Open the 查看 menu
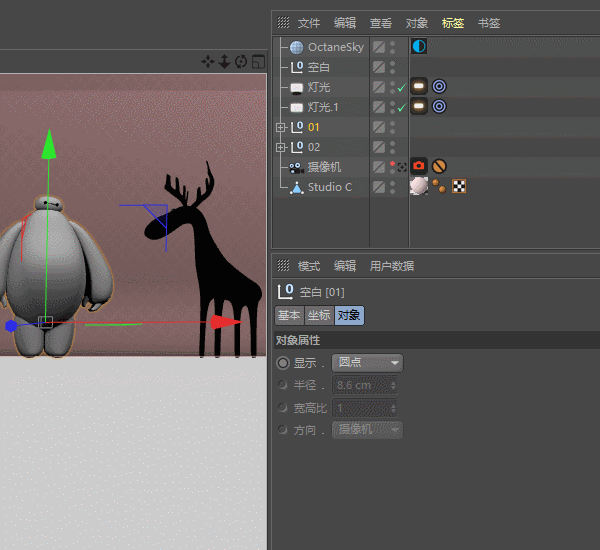The width and height of the screenshot is (600, 550). pyautogui.click(x=381, y=23)
